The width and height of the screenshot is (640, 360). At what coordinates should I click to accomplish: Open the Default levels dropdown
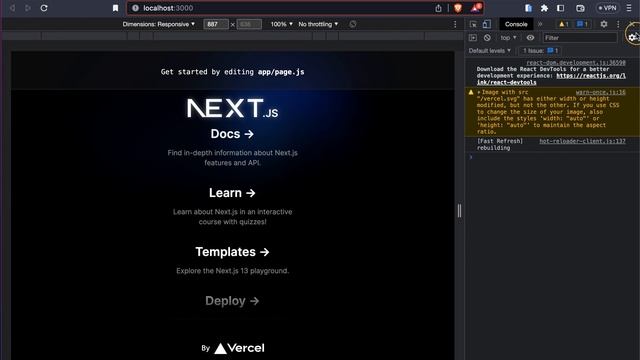(x=489, y=51)
